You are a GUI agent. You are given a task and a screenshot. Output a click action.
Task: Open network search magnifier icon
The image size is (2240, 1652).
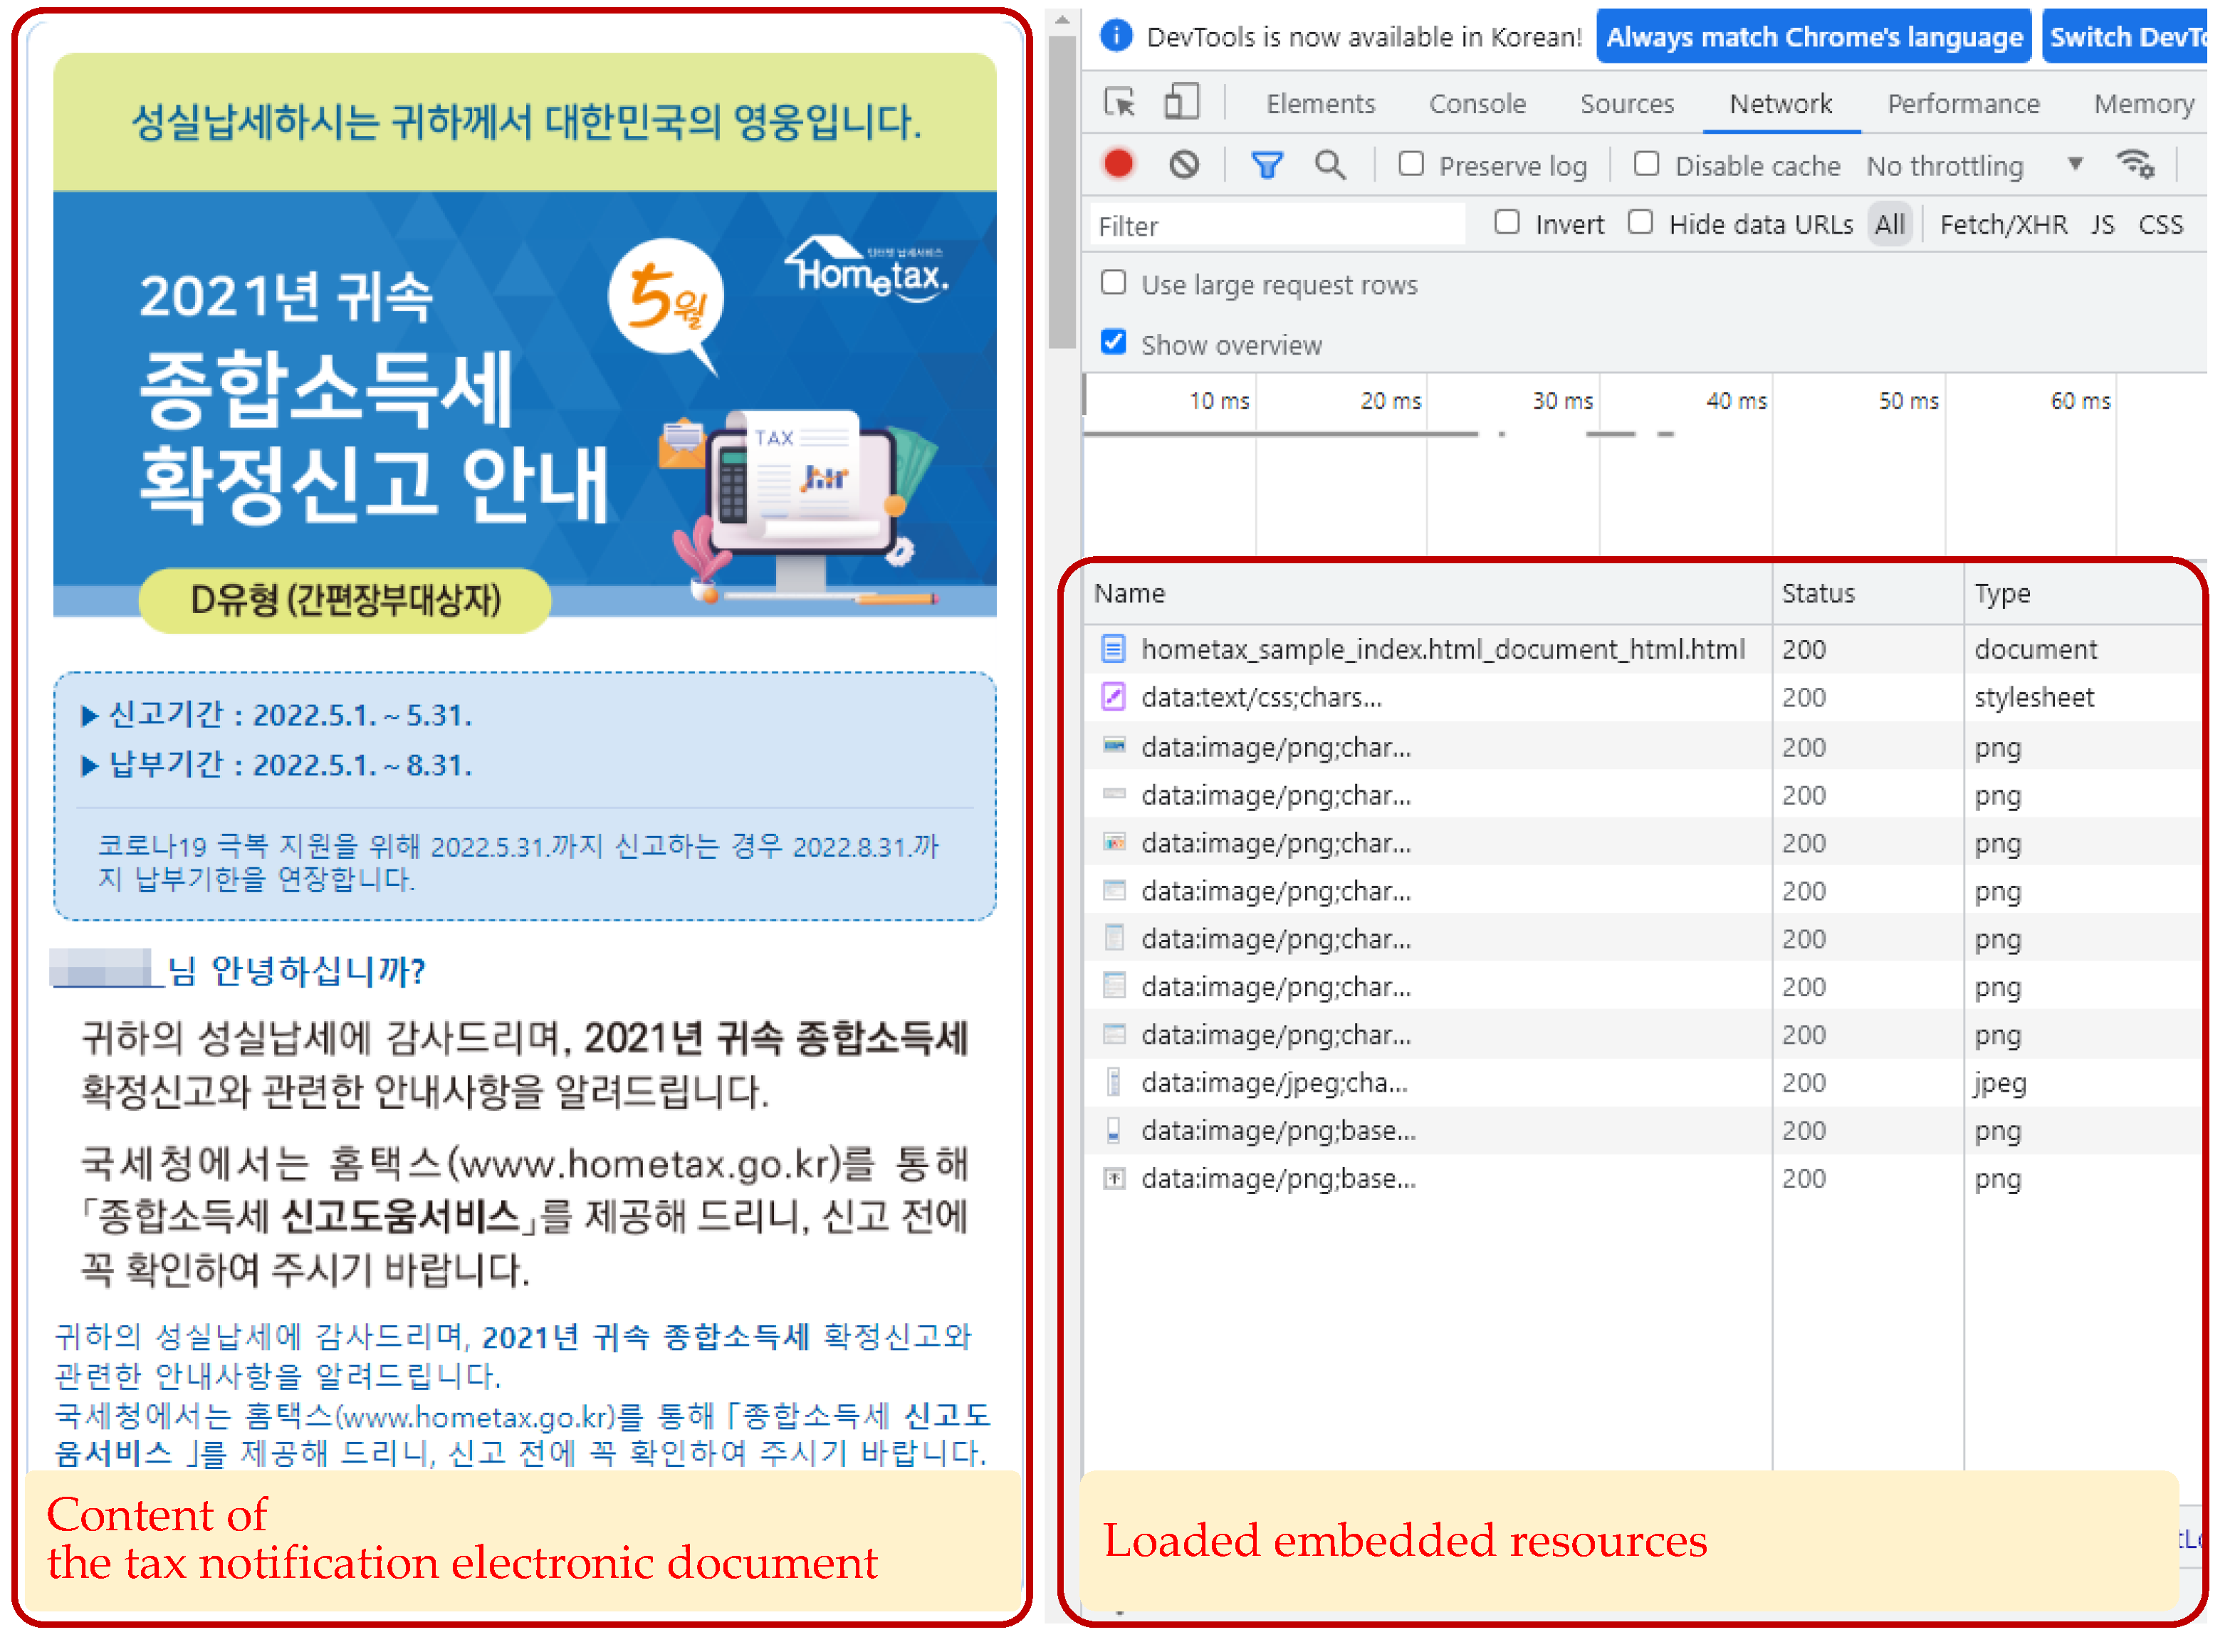coord(1329,165)
